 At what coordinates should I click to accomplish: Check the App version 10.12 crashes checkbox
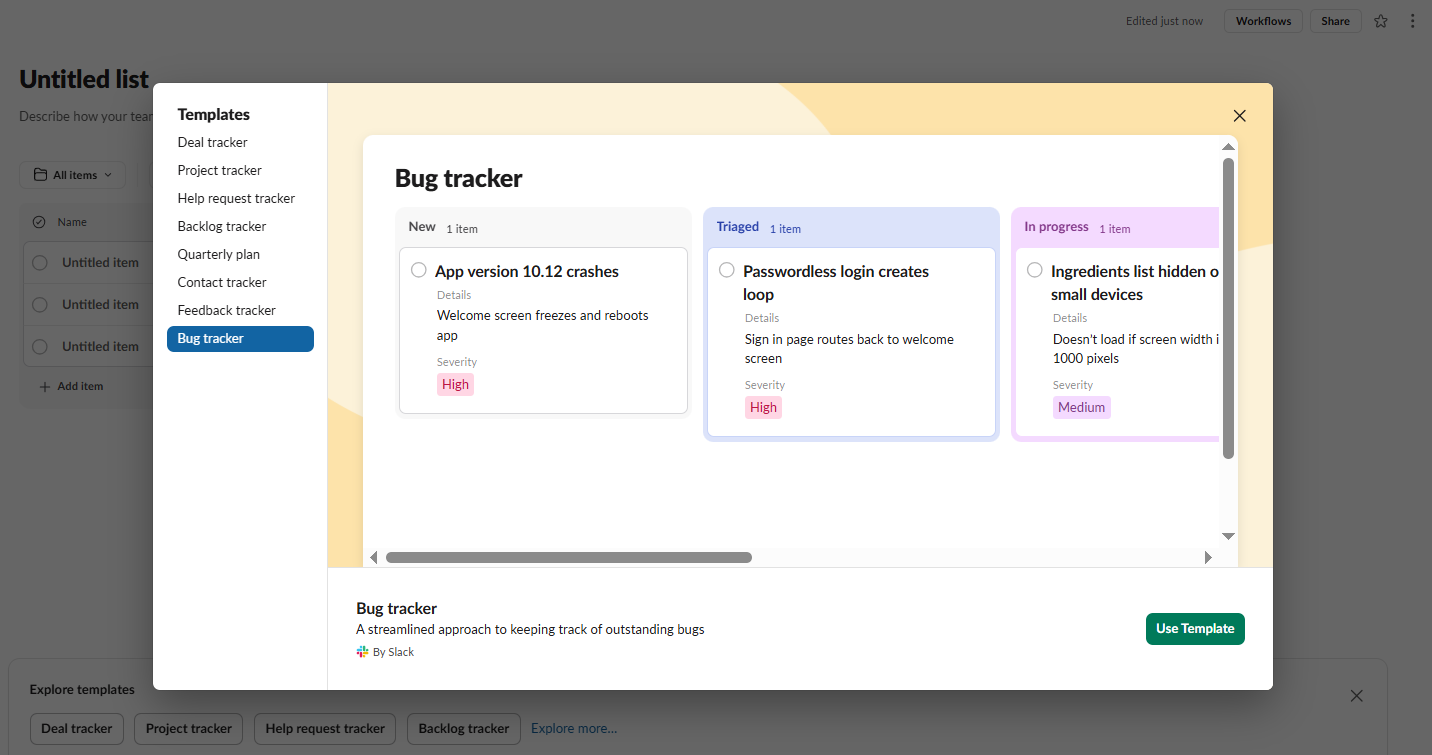418,269
